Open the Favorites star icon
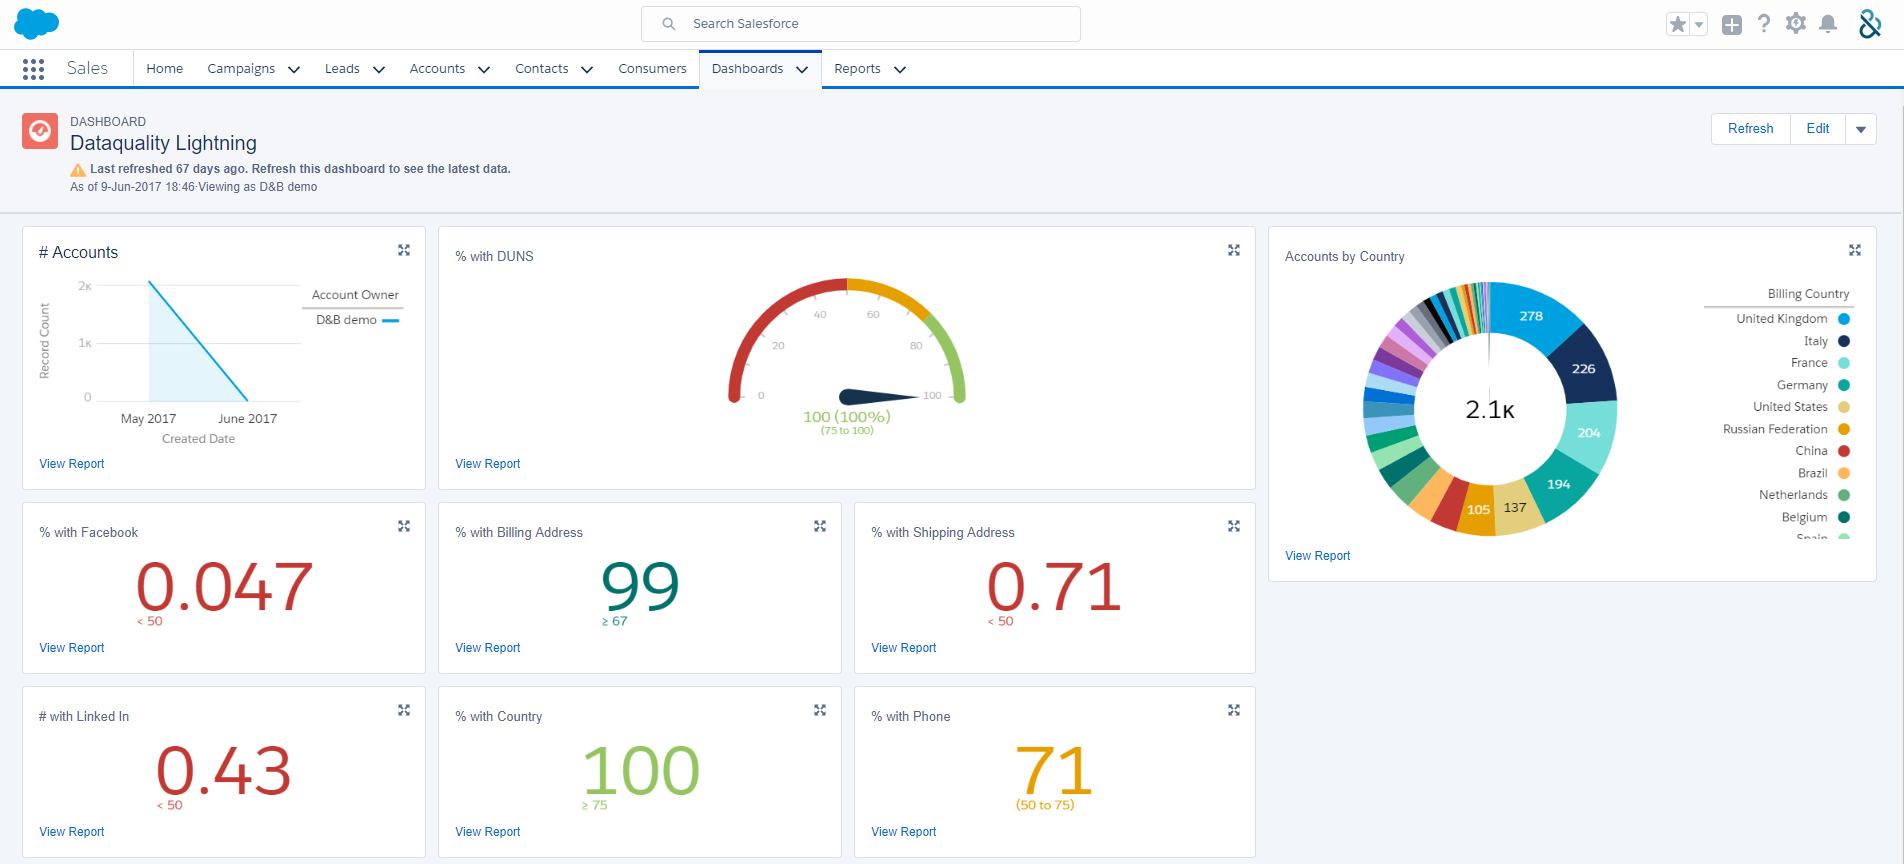1904x864 pixels. point(1678,24)
